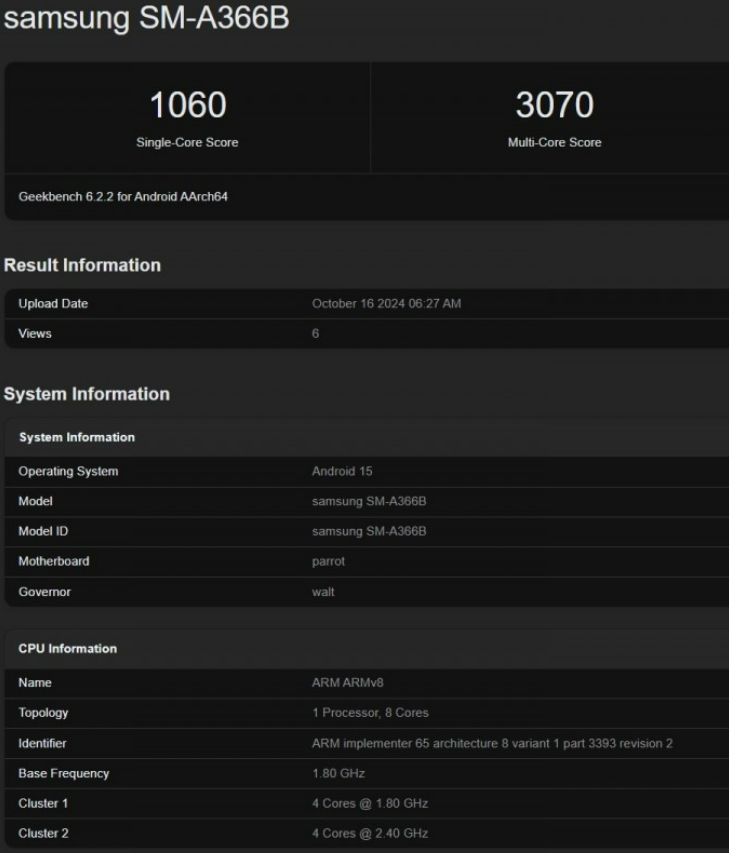Click the Views label

[x=35, y=333]
